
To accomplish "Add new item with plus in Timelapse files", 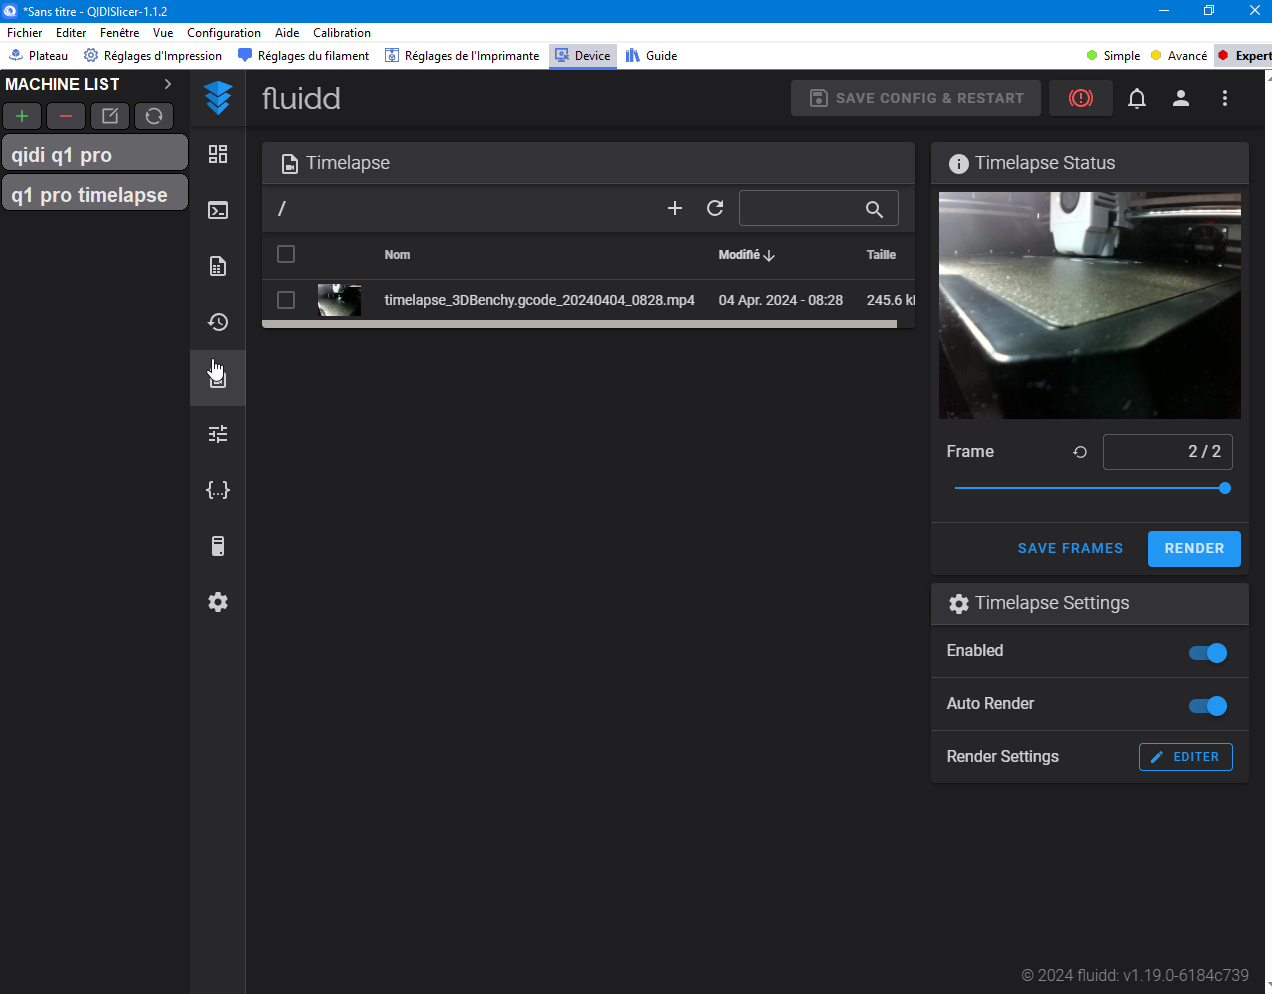I will (675, 208).
